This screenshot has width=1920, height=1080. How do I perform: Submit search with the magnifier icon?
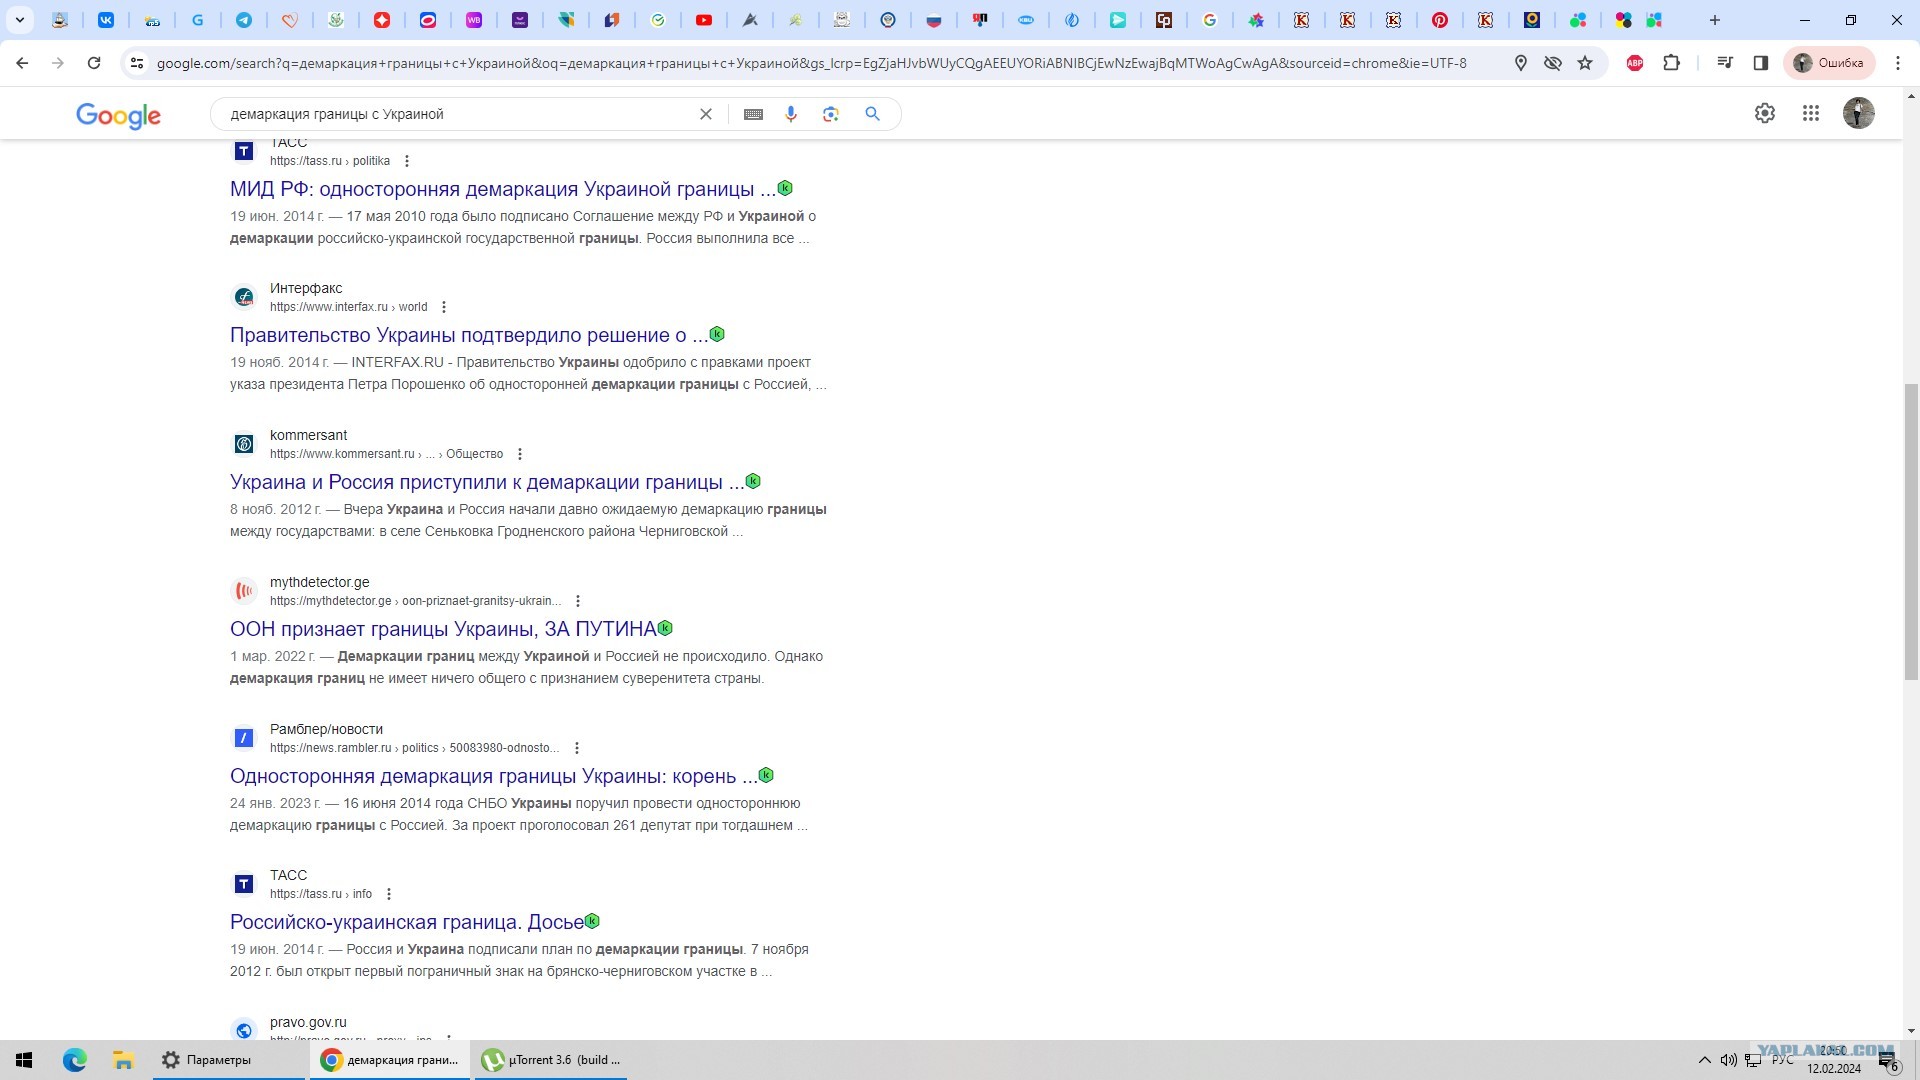(x=873, y=114)
